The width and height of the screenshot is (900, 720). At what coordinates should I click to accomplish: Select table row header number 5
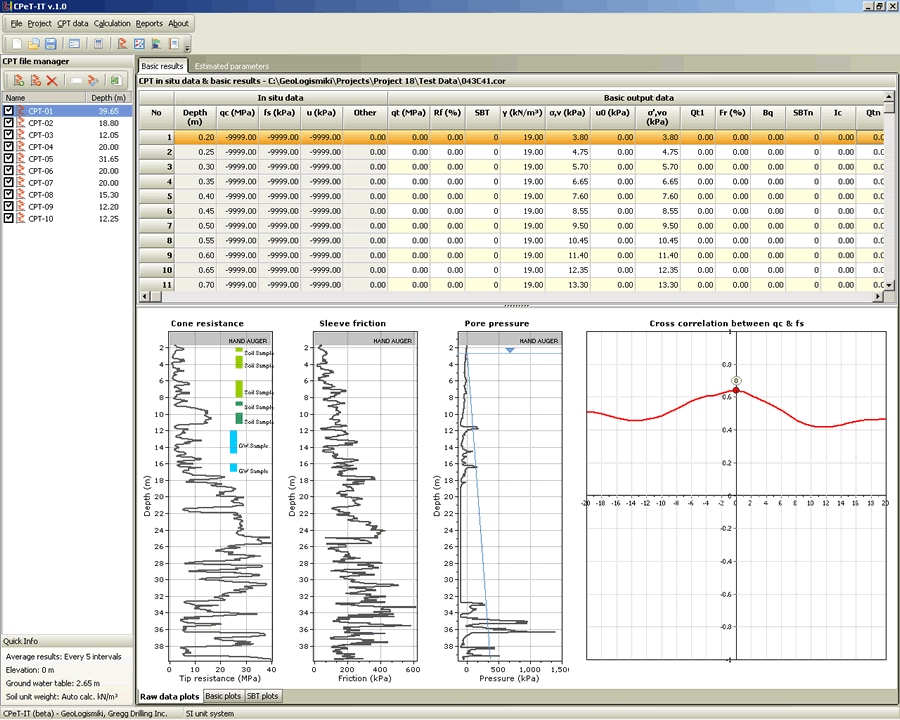click(157, 196)
